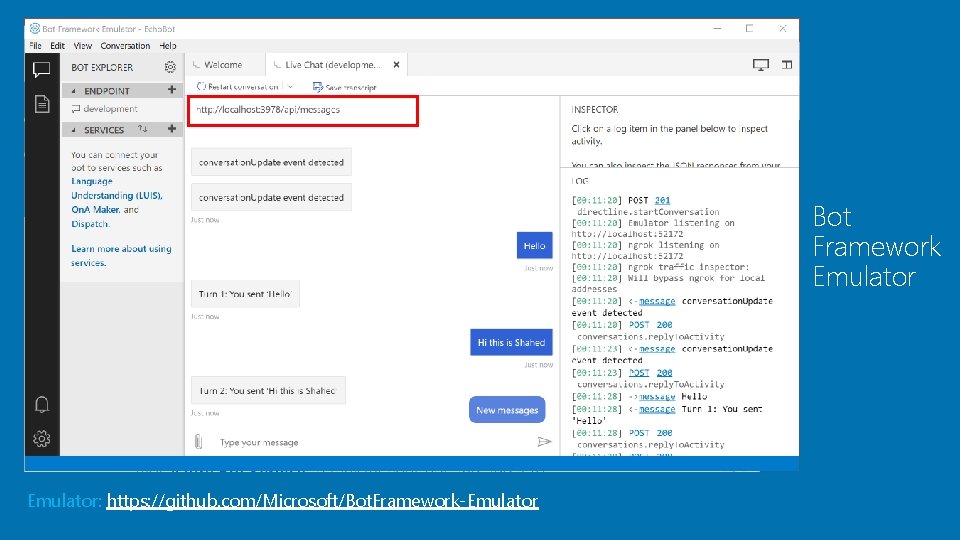Sort services with the arrows icon
Image resolution: width=960 pixels, height=540 pixels.
(x=143, y=129)
